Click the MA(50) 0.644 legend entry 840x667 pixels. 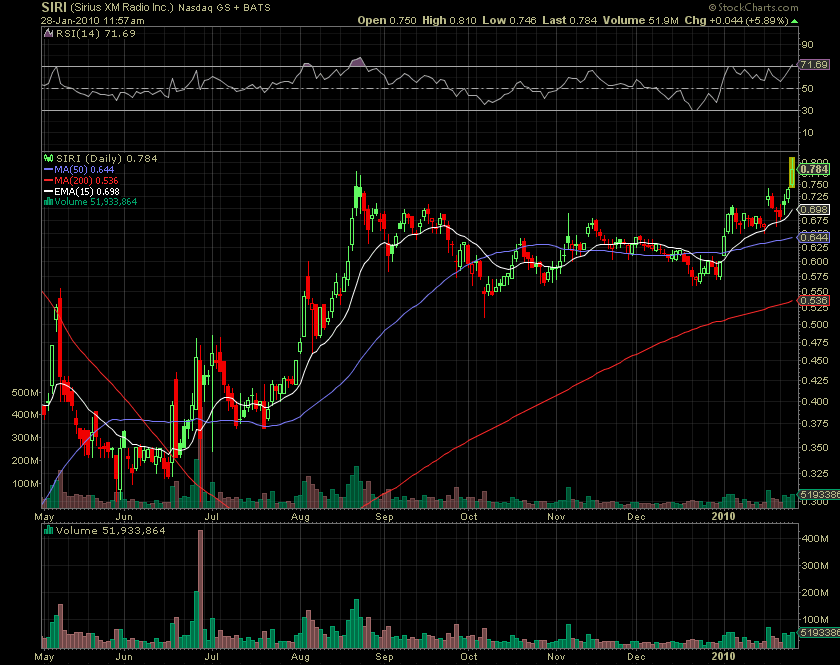point(84,170)
